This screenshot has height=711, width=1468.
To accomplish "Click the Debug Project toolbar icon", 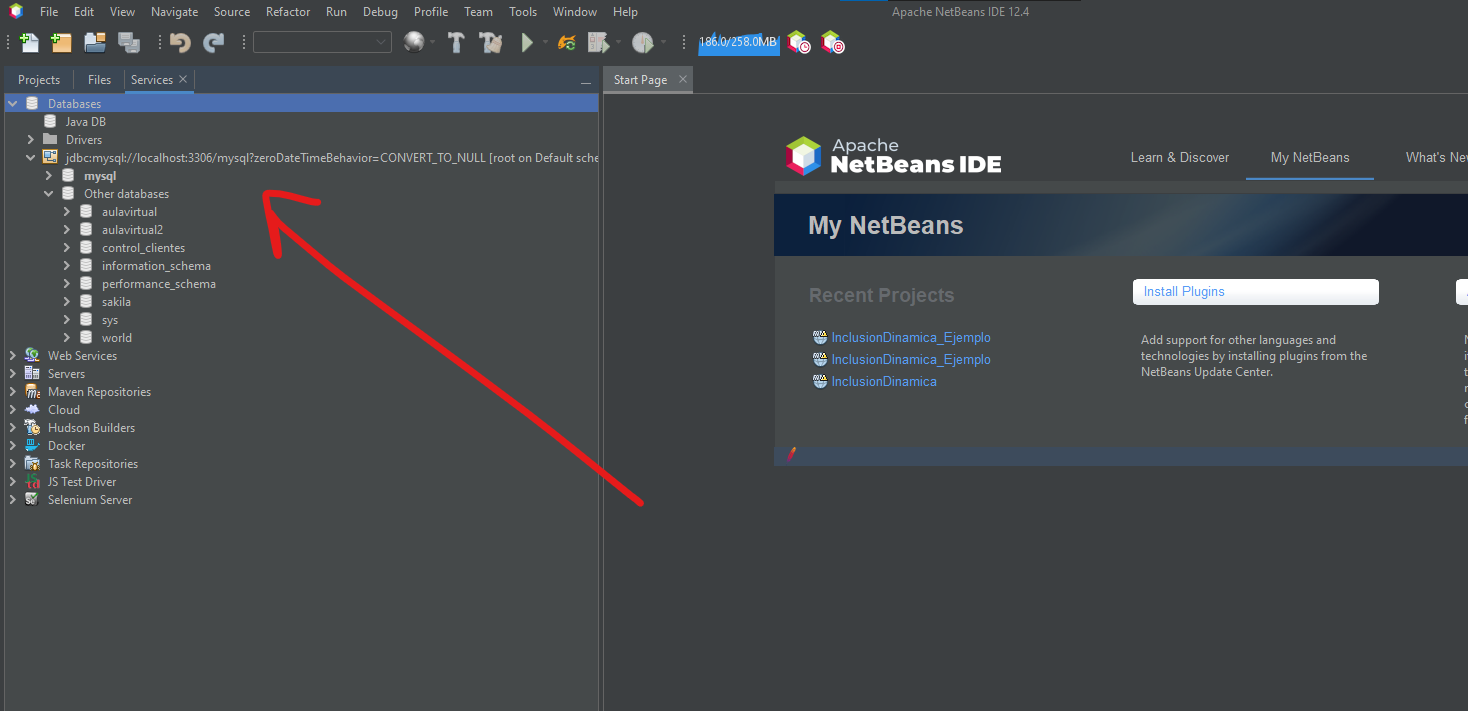I will (x=599, y=42).
